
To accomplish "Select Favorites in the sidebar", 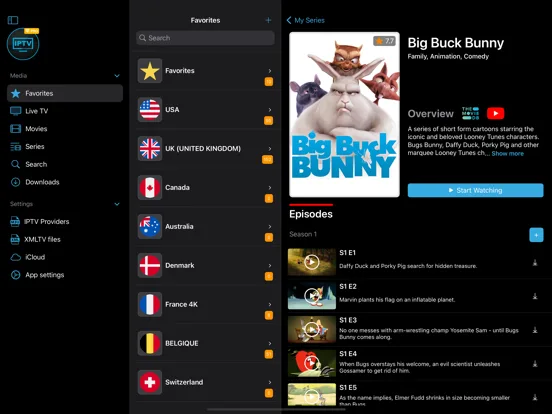I will click(65, 93).
